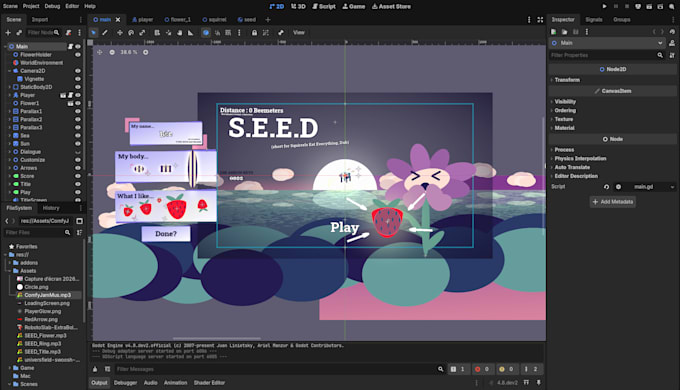The image size is (680, 390).
Task: Lock the selected node with padlock icon
Action: click(x=254, y=33)
